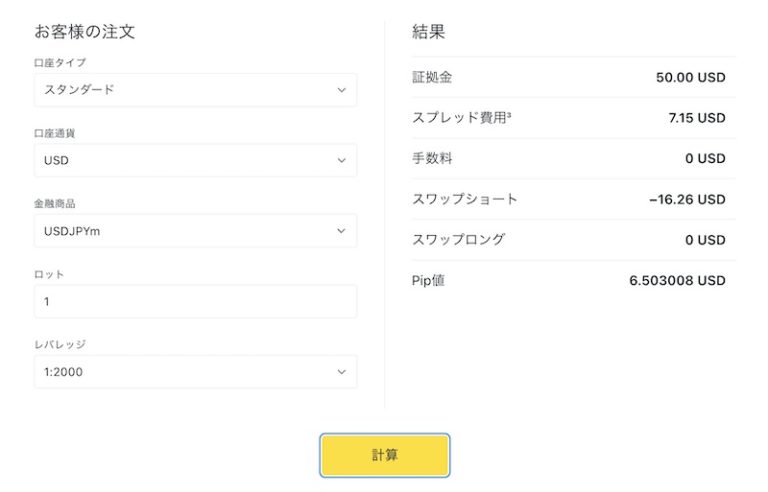This screenshot has height=492, width=768.
Task: Focus the ロット input field
Action: [x=195, y=301]
